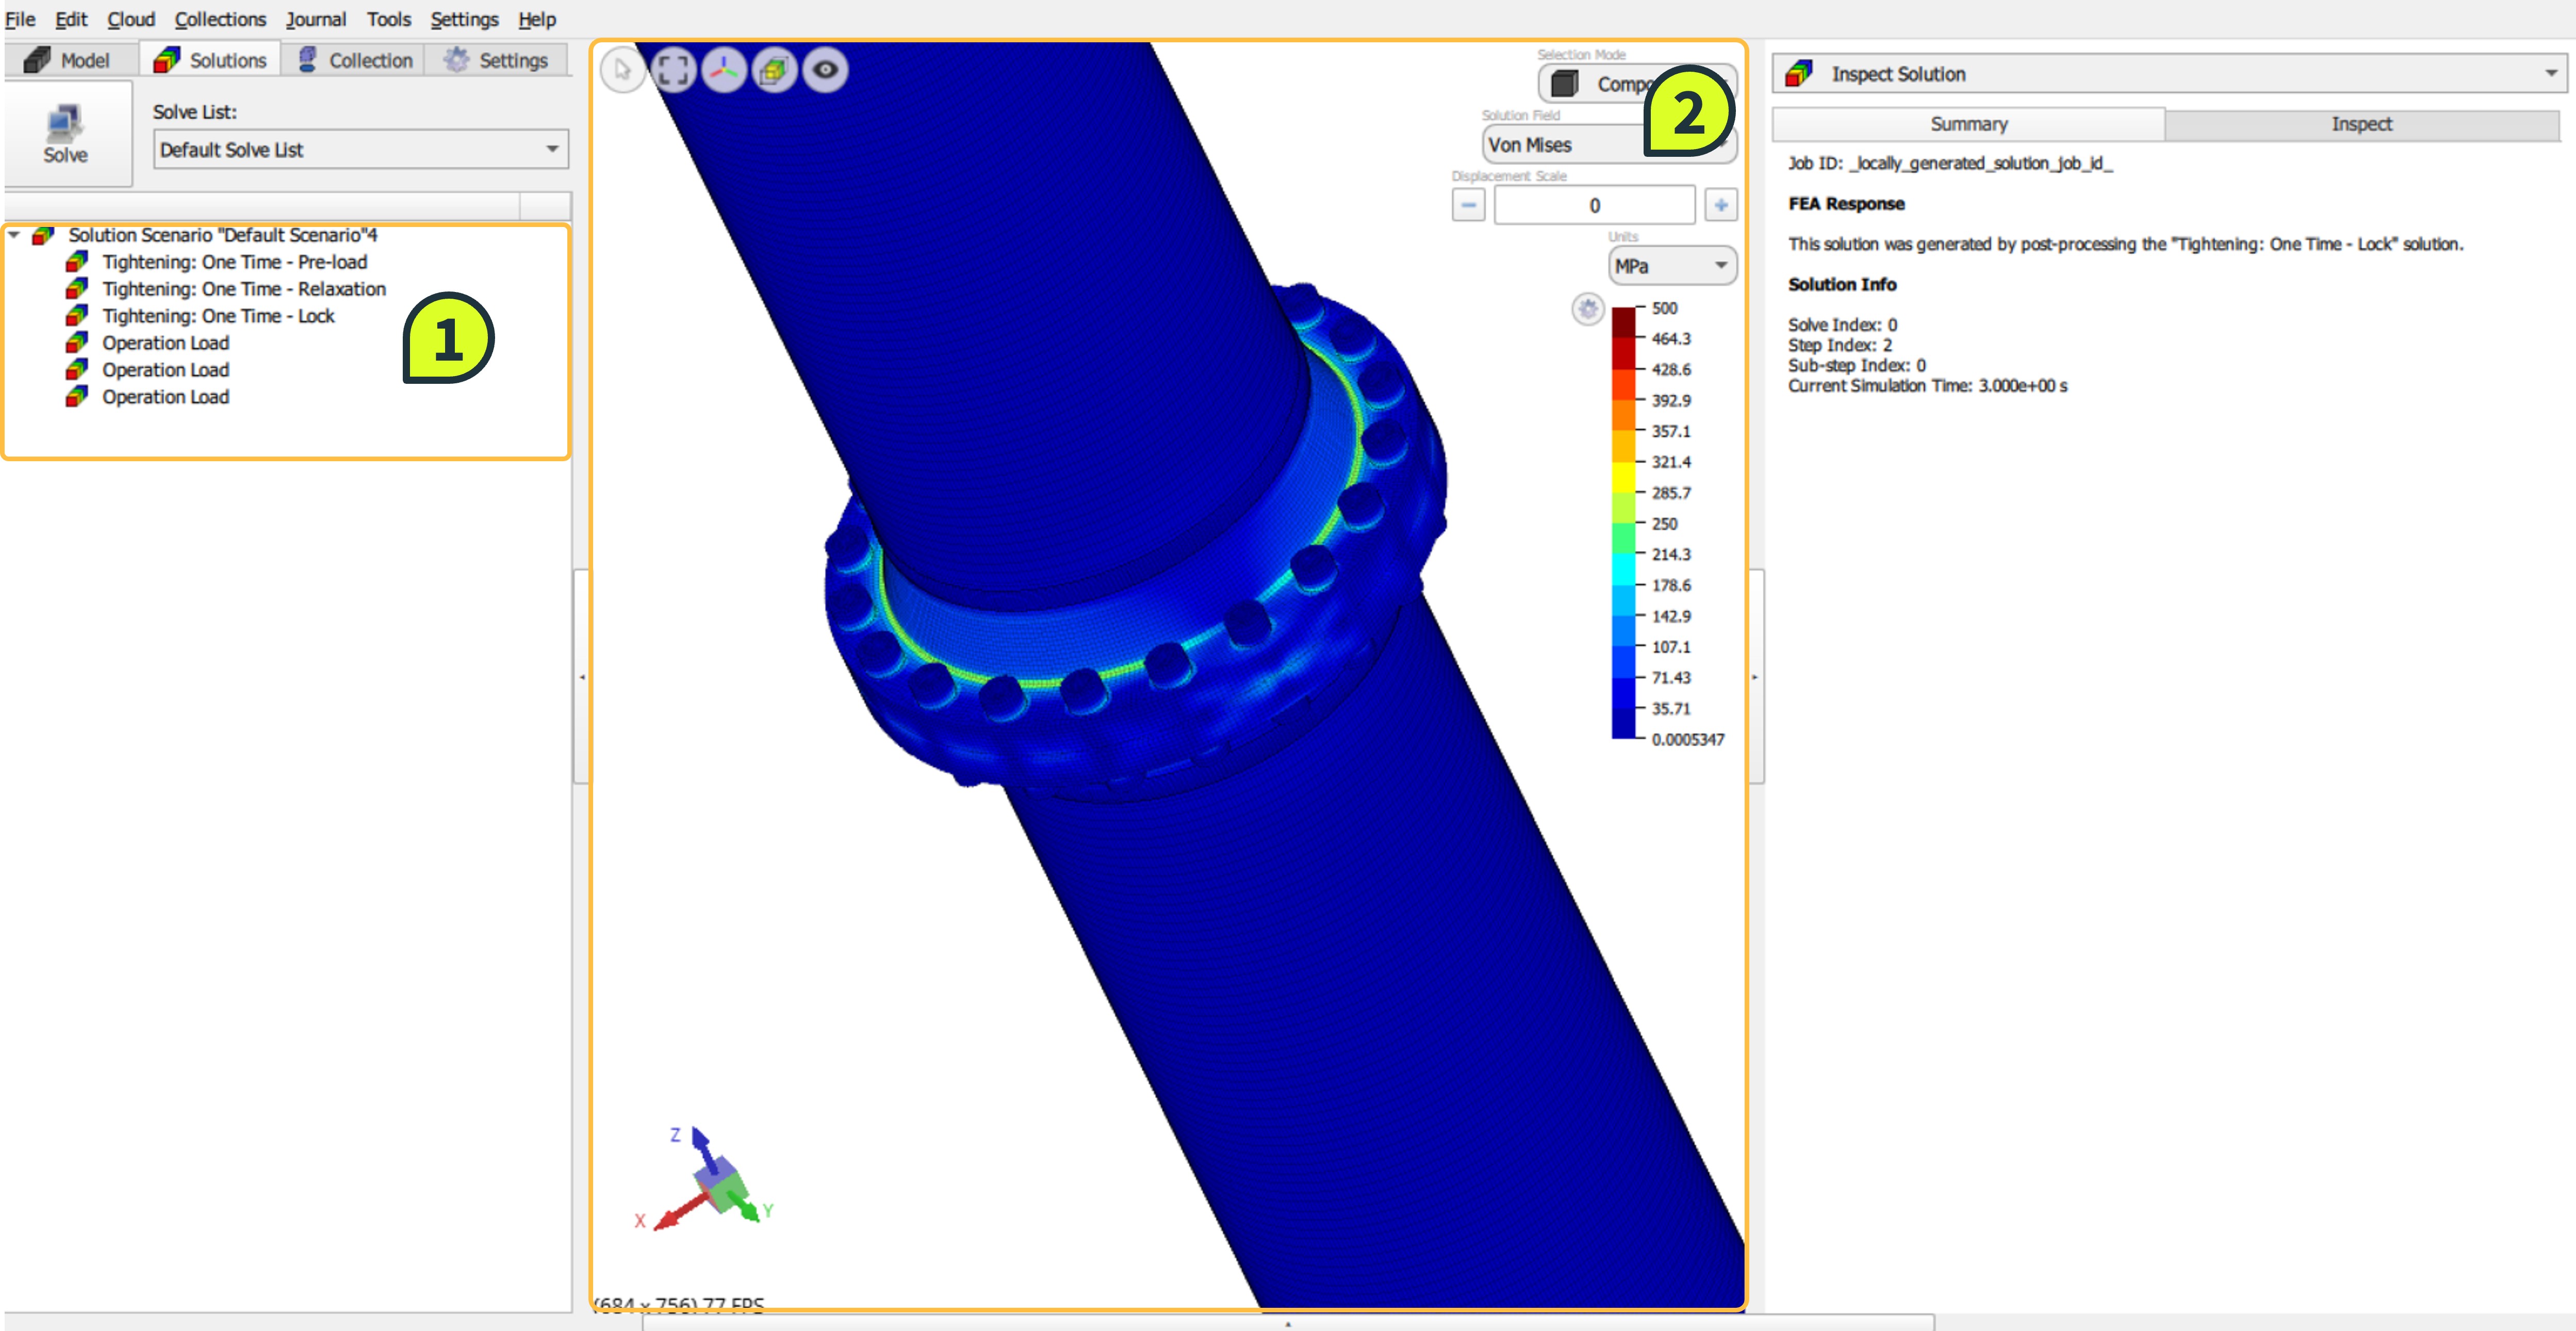
Task: Select the Tightening Pre-load solution icon
Action: [76, 262]
